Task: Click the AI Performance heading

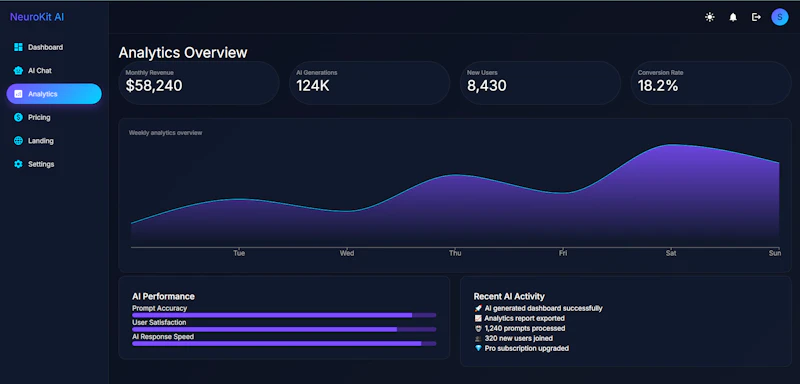Action: click(163, 296)
